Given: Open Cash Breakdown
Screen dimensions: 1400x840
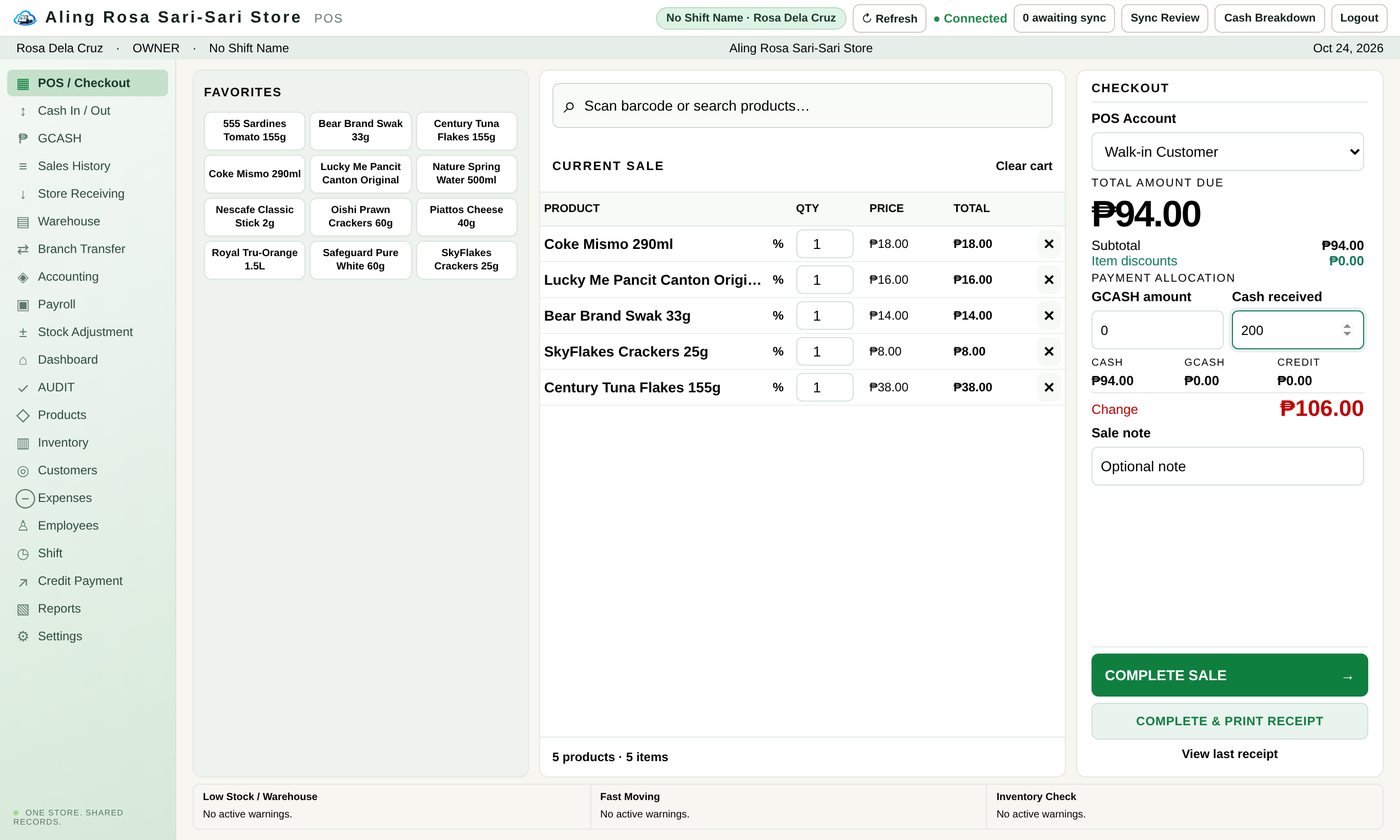Looking at the screenshot, I should pyautogui.click(x=1269, y=18).
